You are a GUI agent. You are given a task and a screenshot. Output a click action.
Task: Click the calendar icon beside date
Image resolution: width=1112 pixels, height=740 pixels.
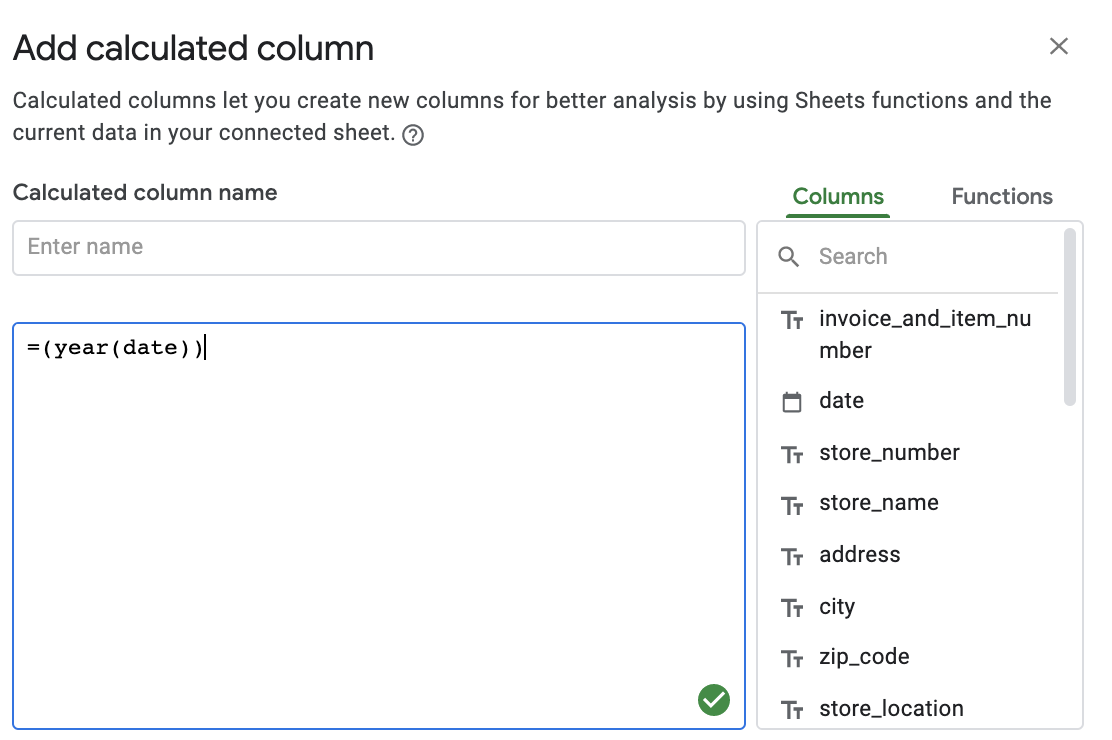pyautogui.click(x=792, y=402)
